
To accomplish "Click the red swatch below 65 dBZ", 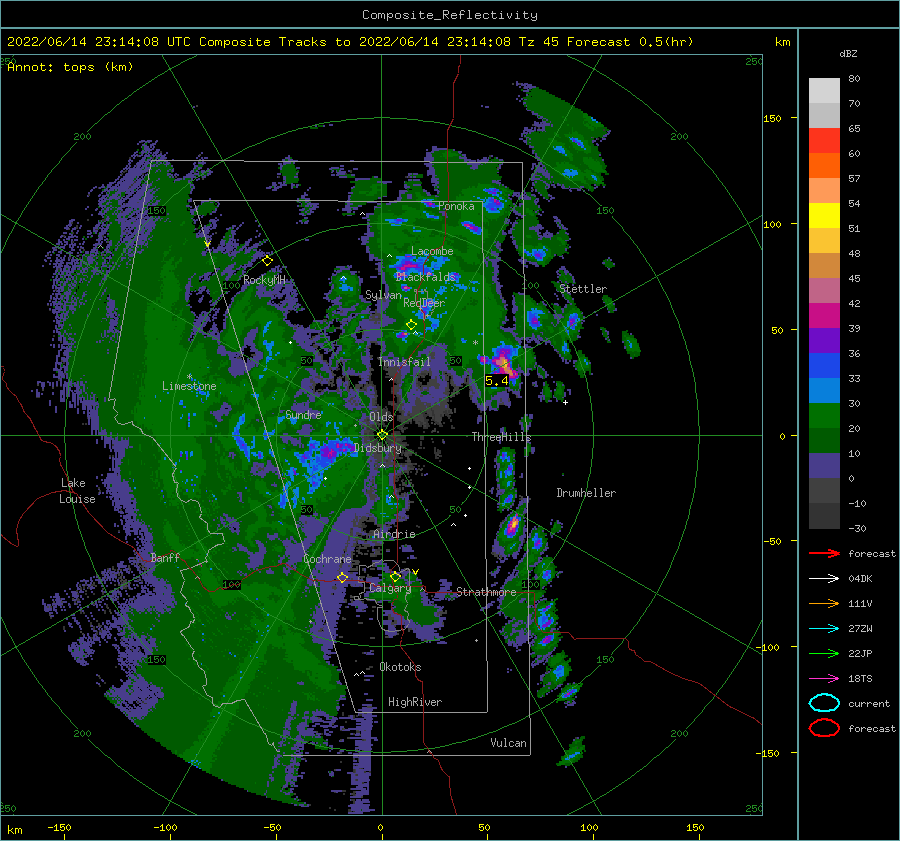I will pos(824,141).
